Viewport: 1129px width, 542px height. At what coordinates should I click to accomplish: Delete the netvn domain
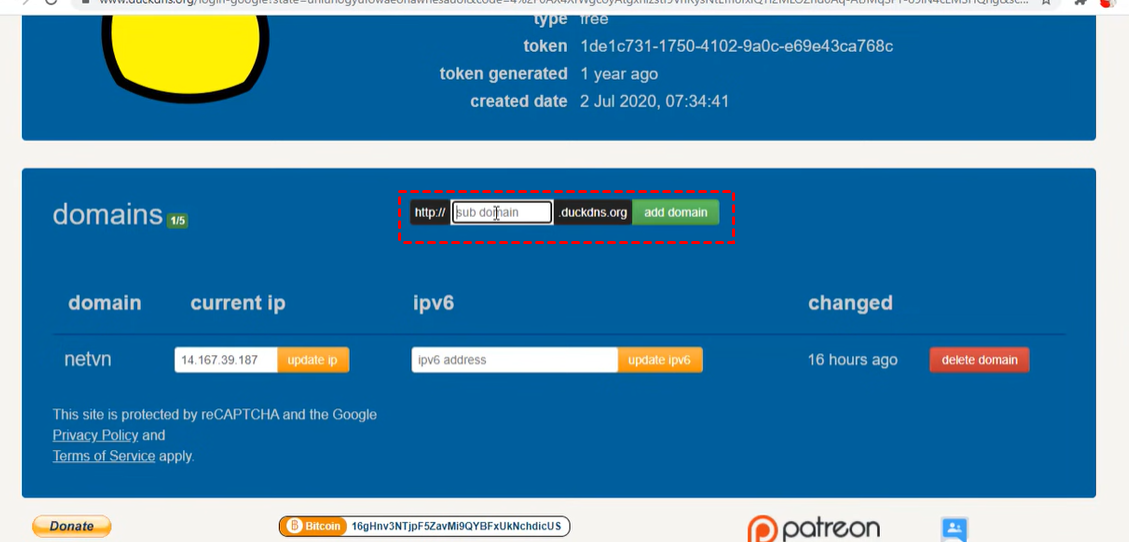979,360
